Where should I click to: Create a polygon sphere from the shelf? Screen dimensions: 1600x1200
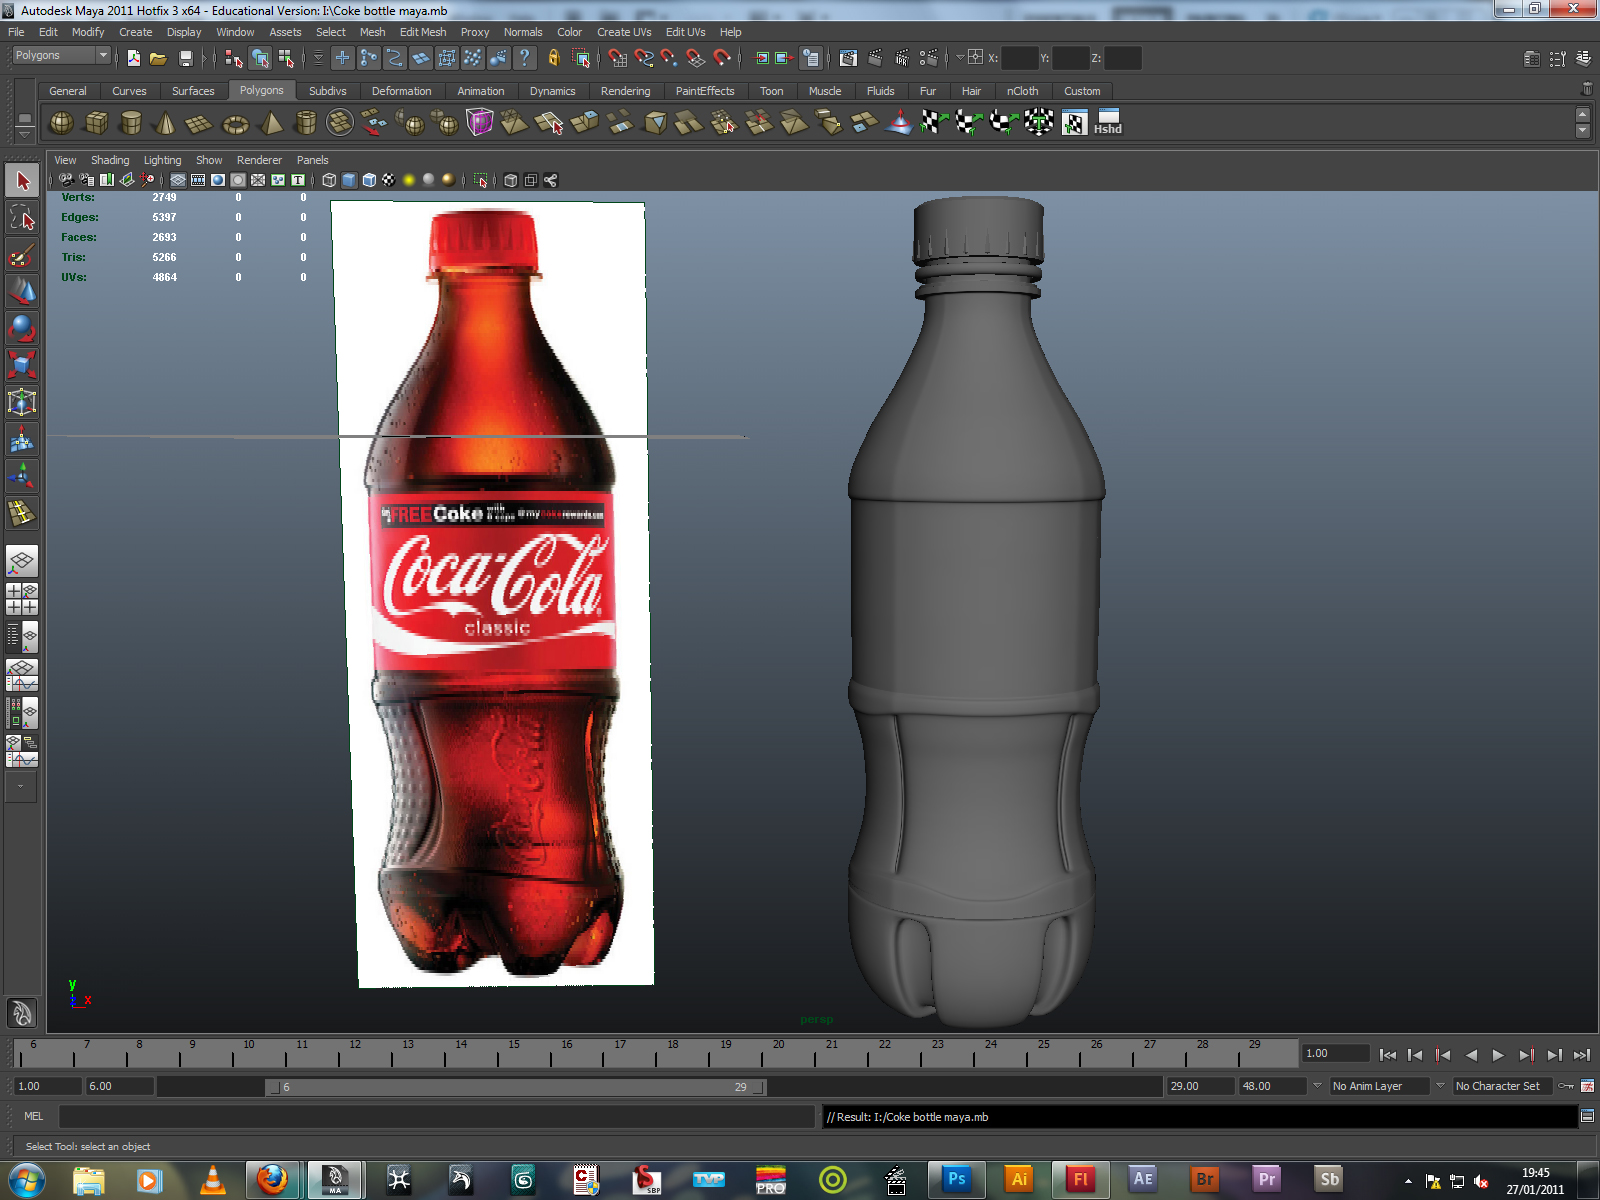[x=62, y=123]
